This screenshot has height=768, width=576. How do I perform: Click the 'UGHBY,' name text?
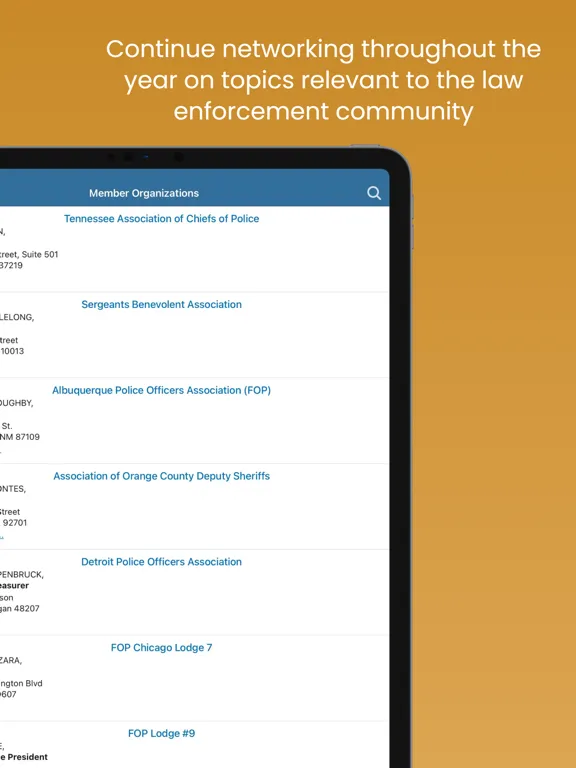coord(17,403)
